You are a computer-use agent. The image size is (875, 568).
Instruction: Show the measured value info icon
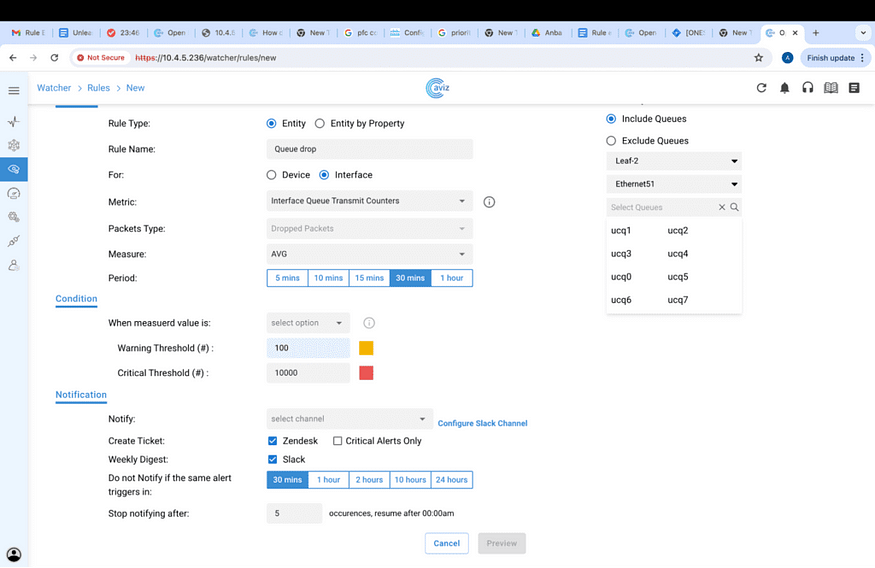click(x=369, y=323)
